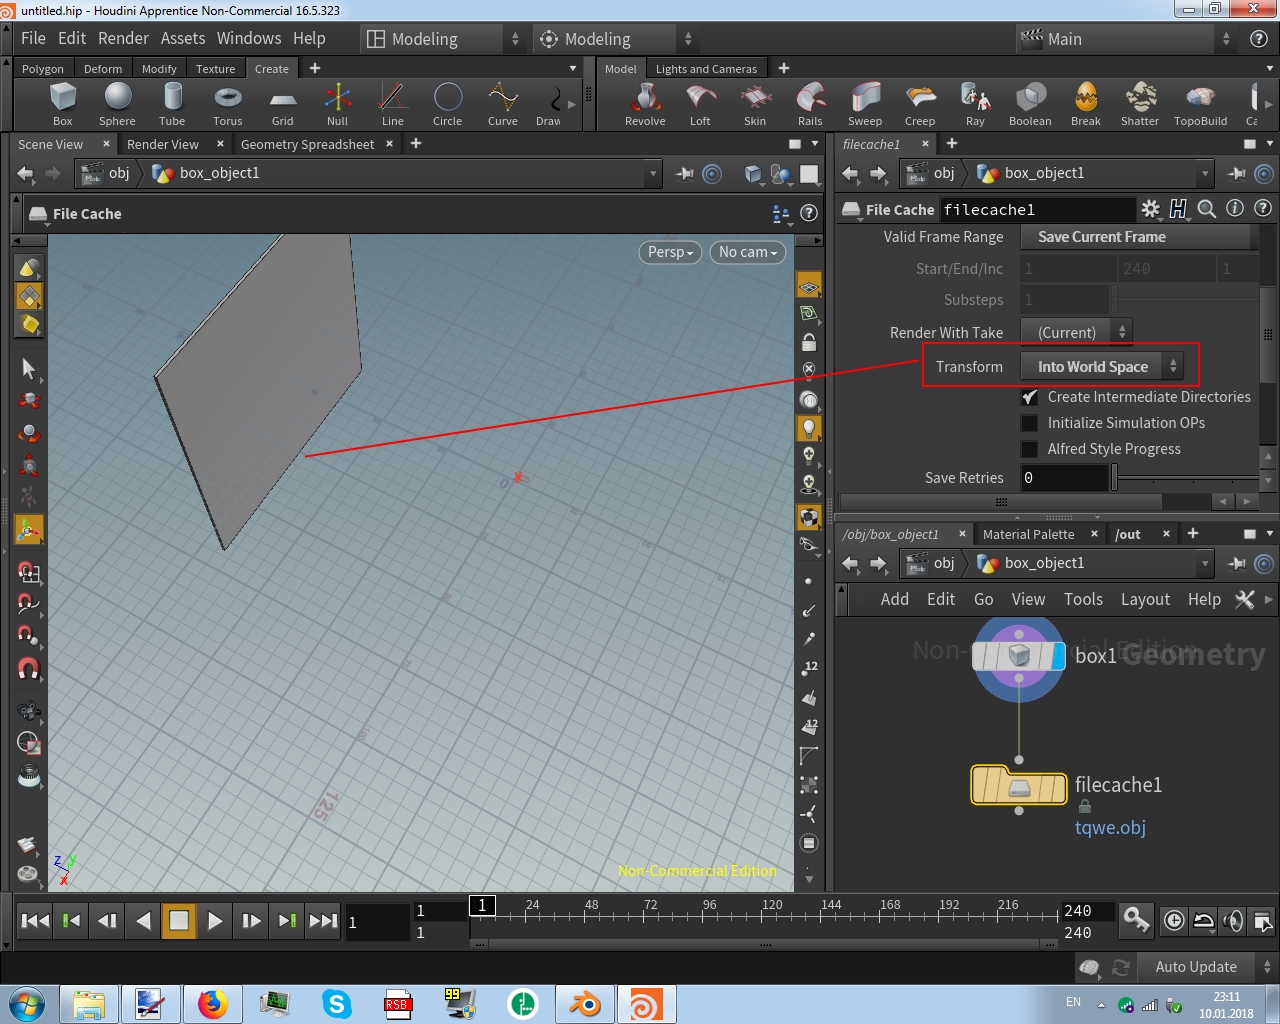
Task: Toggle the pin in parameter pane
Action: pyautogui.click(x=1237, y=173)
